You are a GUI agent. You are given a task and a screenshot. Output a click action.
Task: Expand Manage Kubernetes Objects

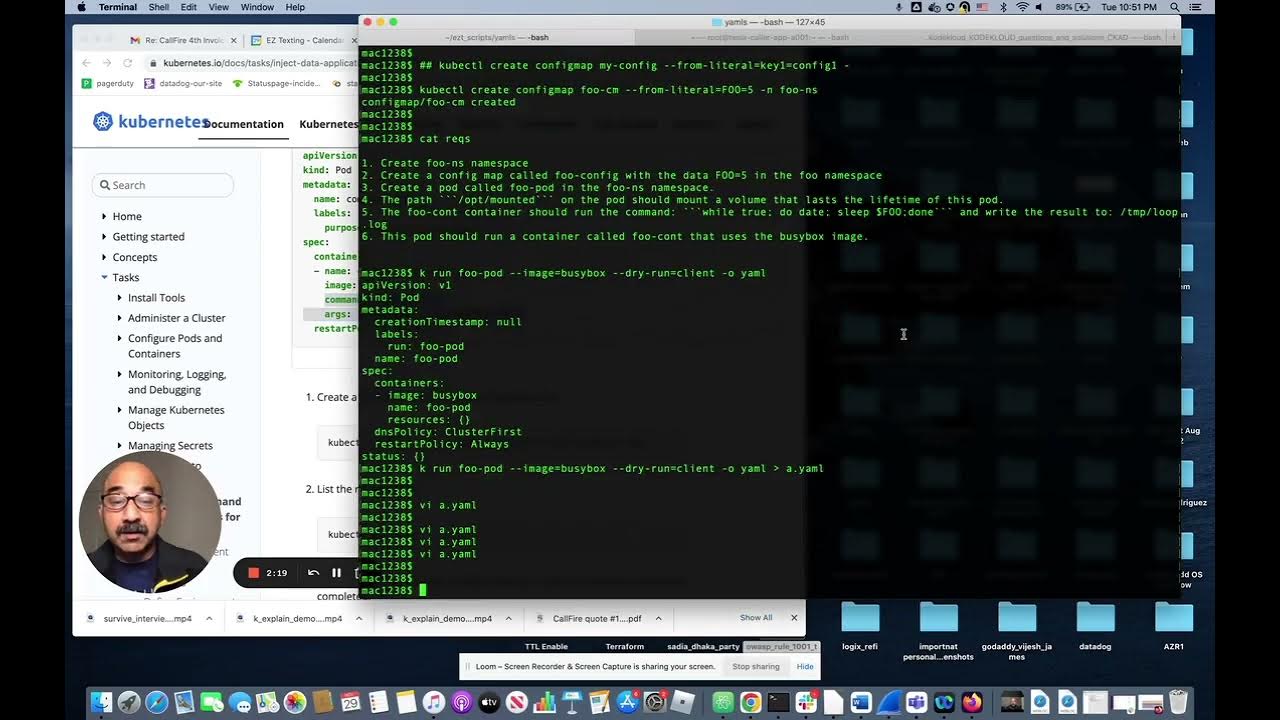(x=120, y=410)
